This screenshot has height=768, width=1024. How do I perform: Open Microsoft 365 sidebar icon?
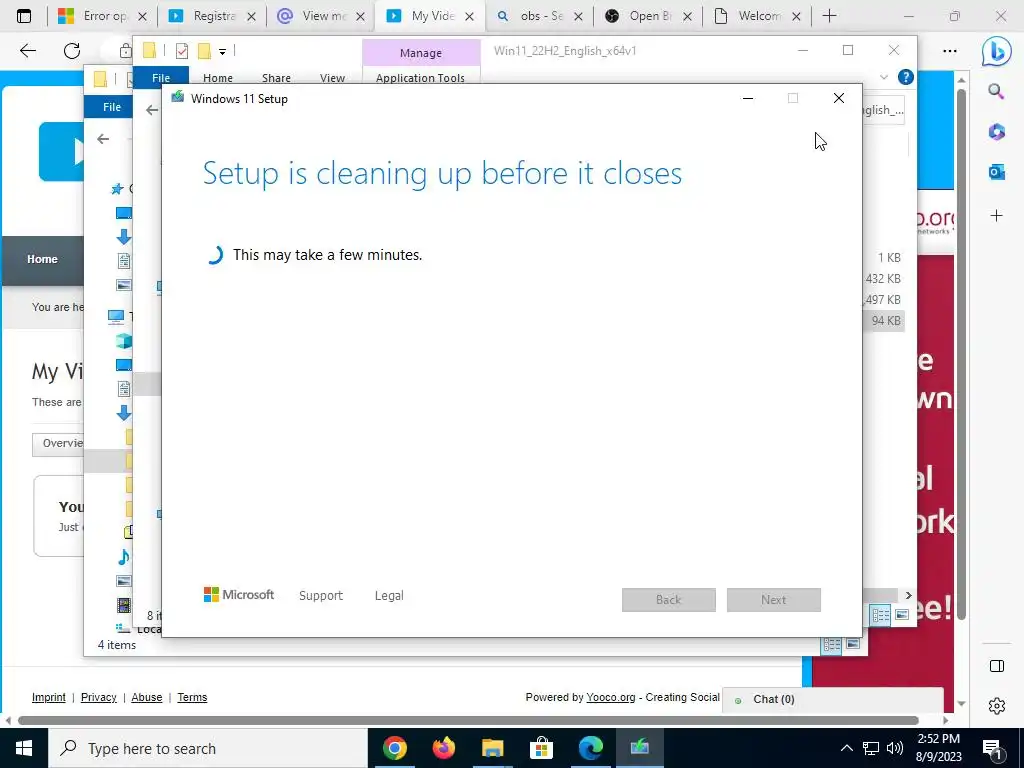click(x=996, y=132)
